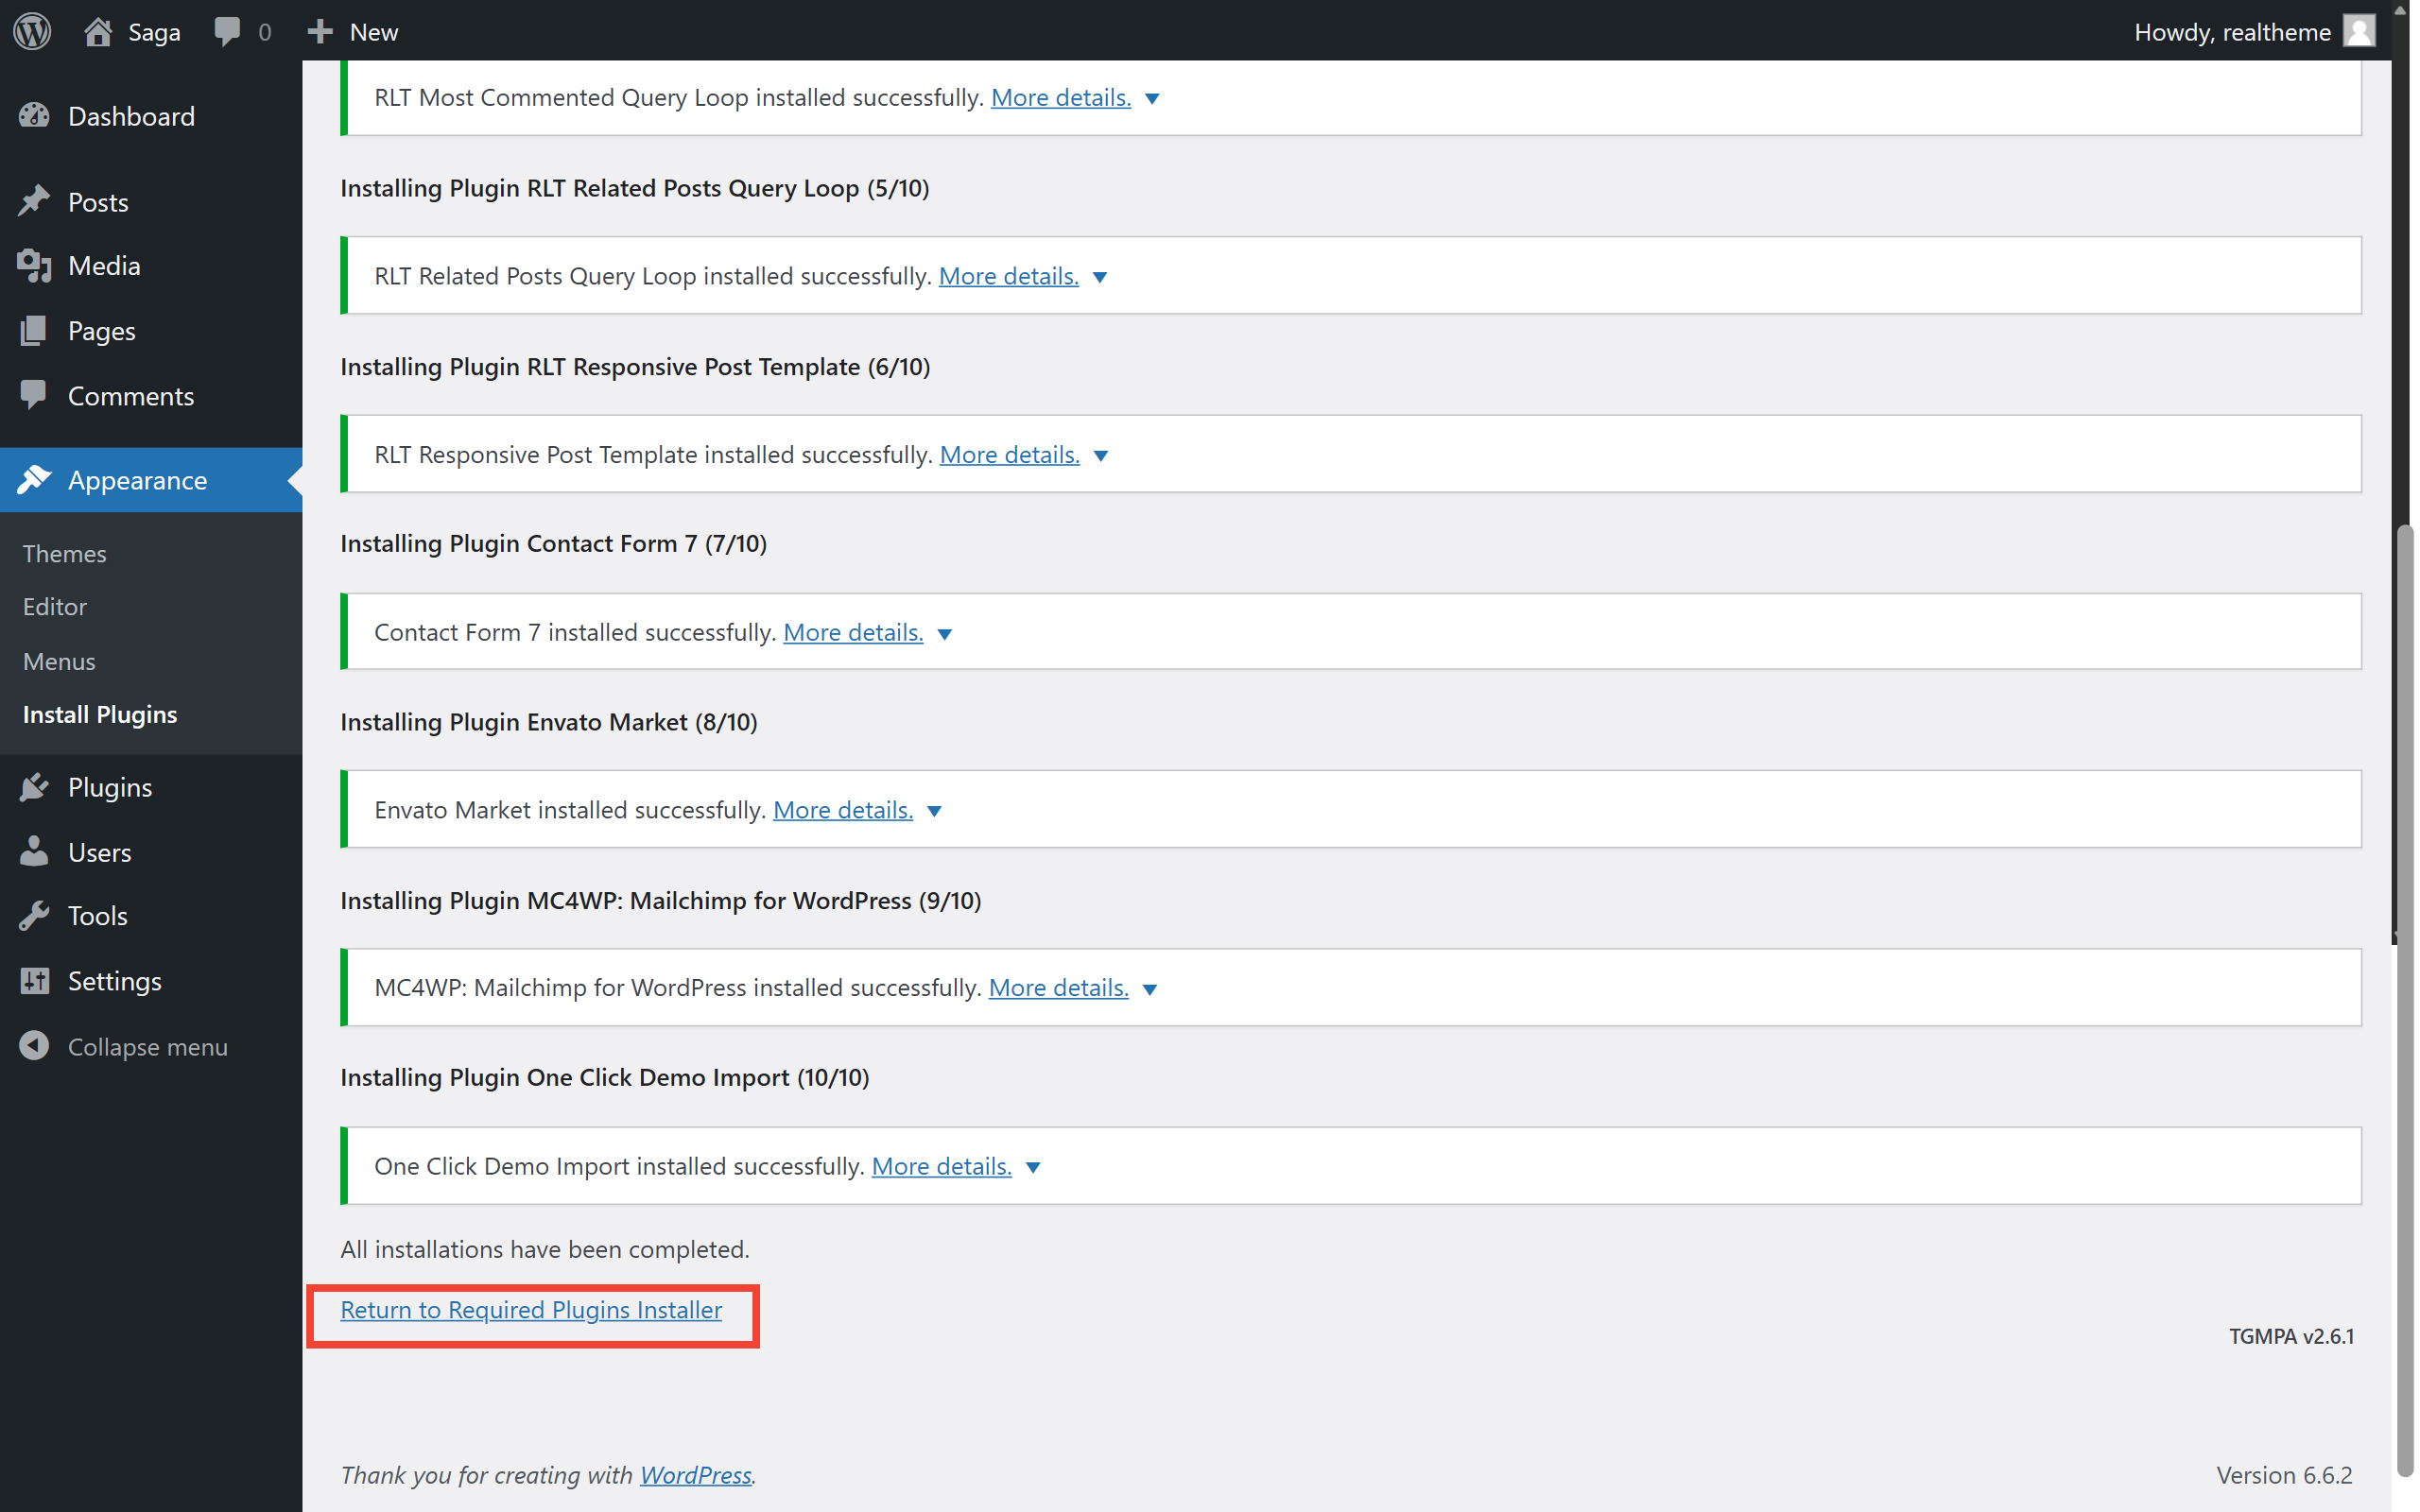
Task: Expand Contact Form 7 details arrow
Action: pos(945,634)
